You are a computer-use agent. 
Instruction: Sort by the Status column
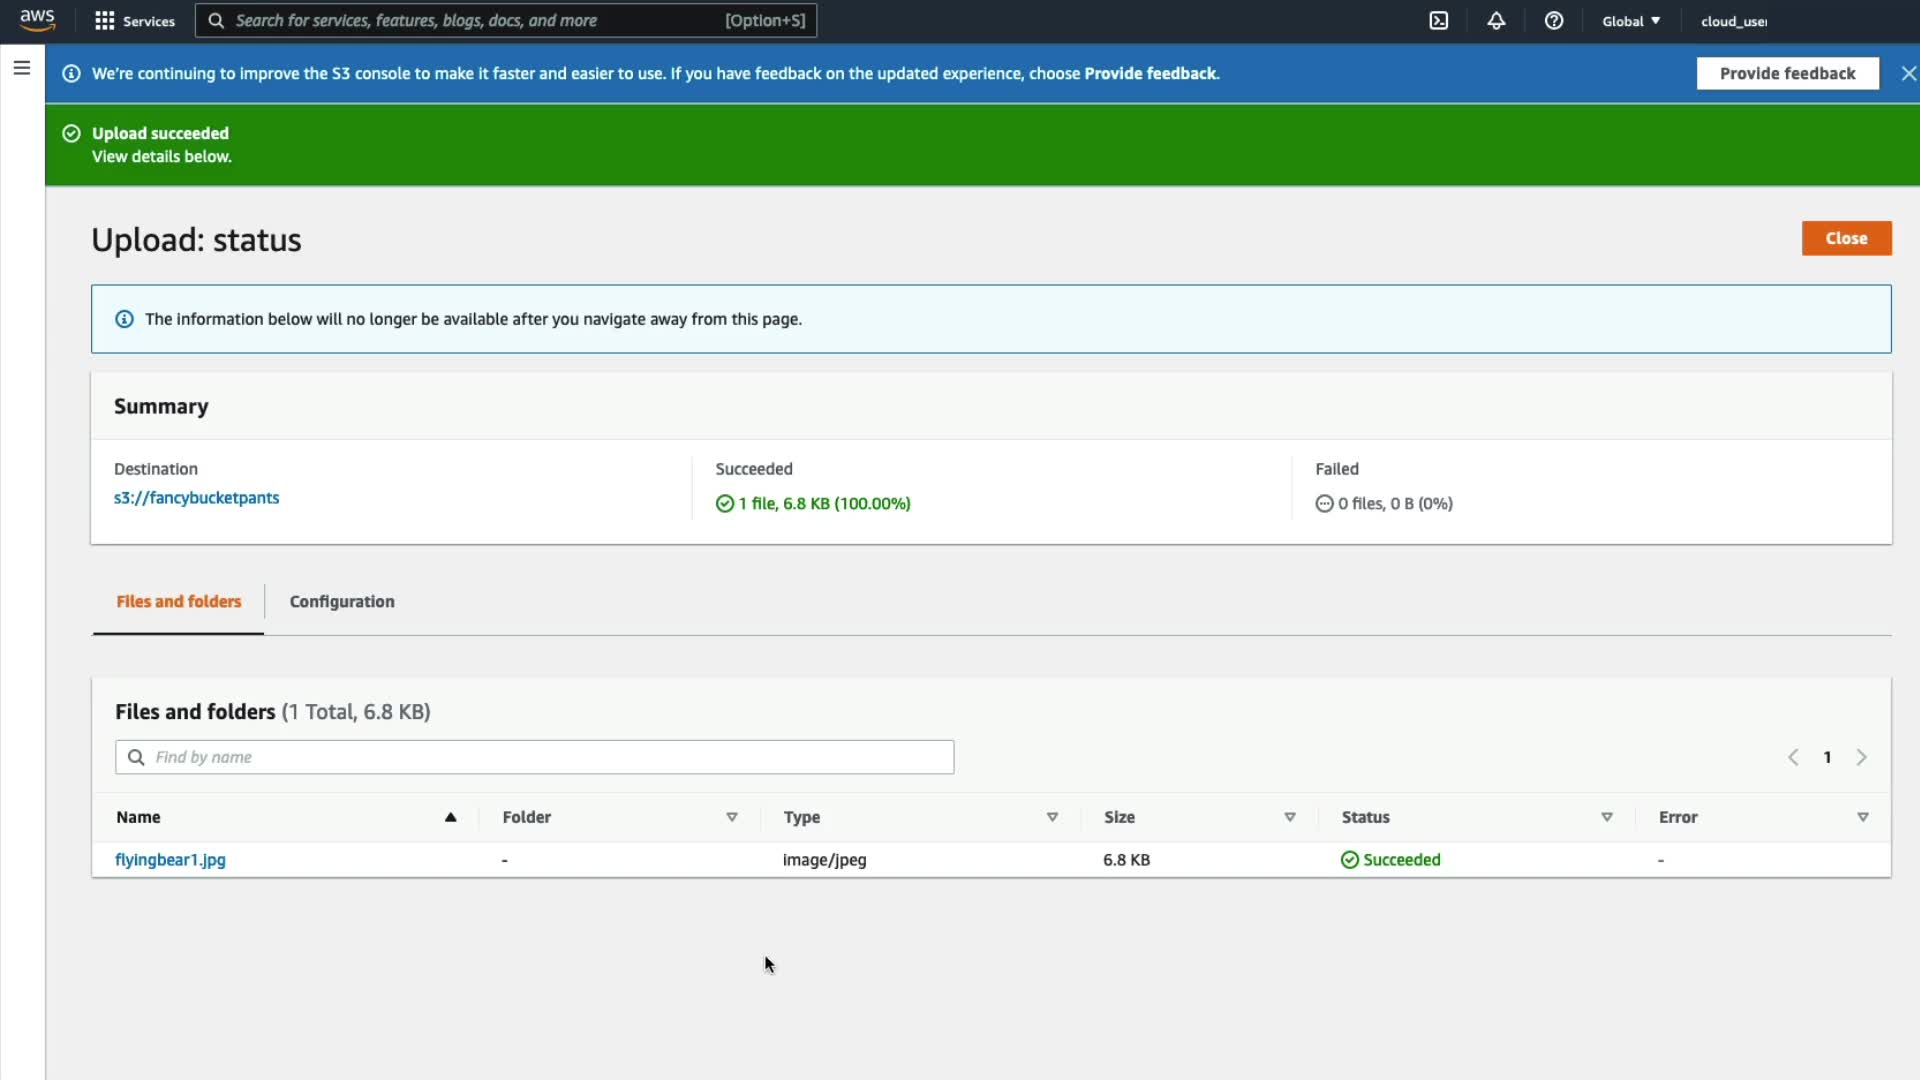coord(1606,817)
